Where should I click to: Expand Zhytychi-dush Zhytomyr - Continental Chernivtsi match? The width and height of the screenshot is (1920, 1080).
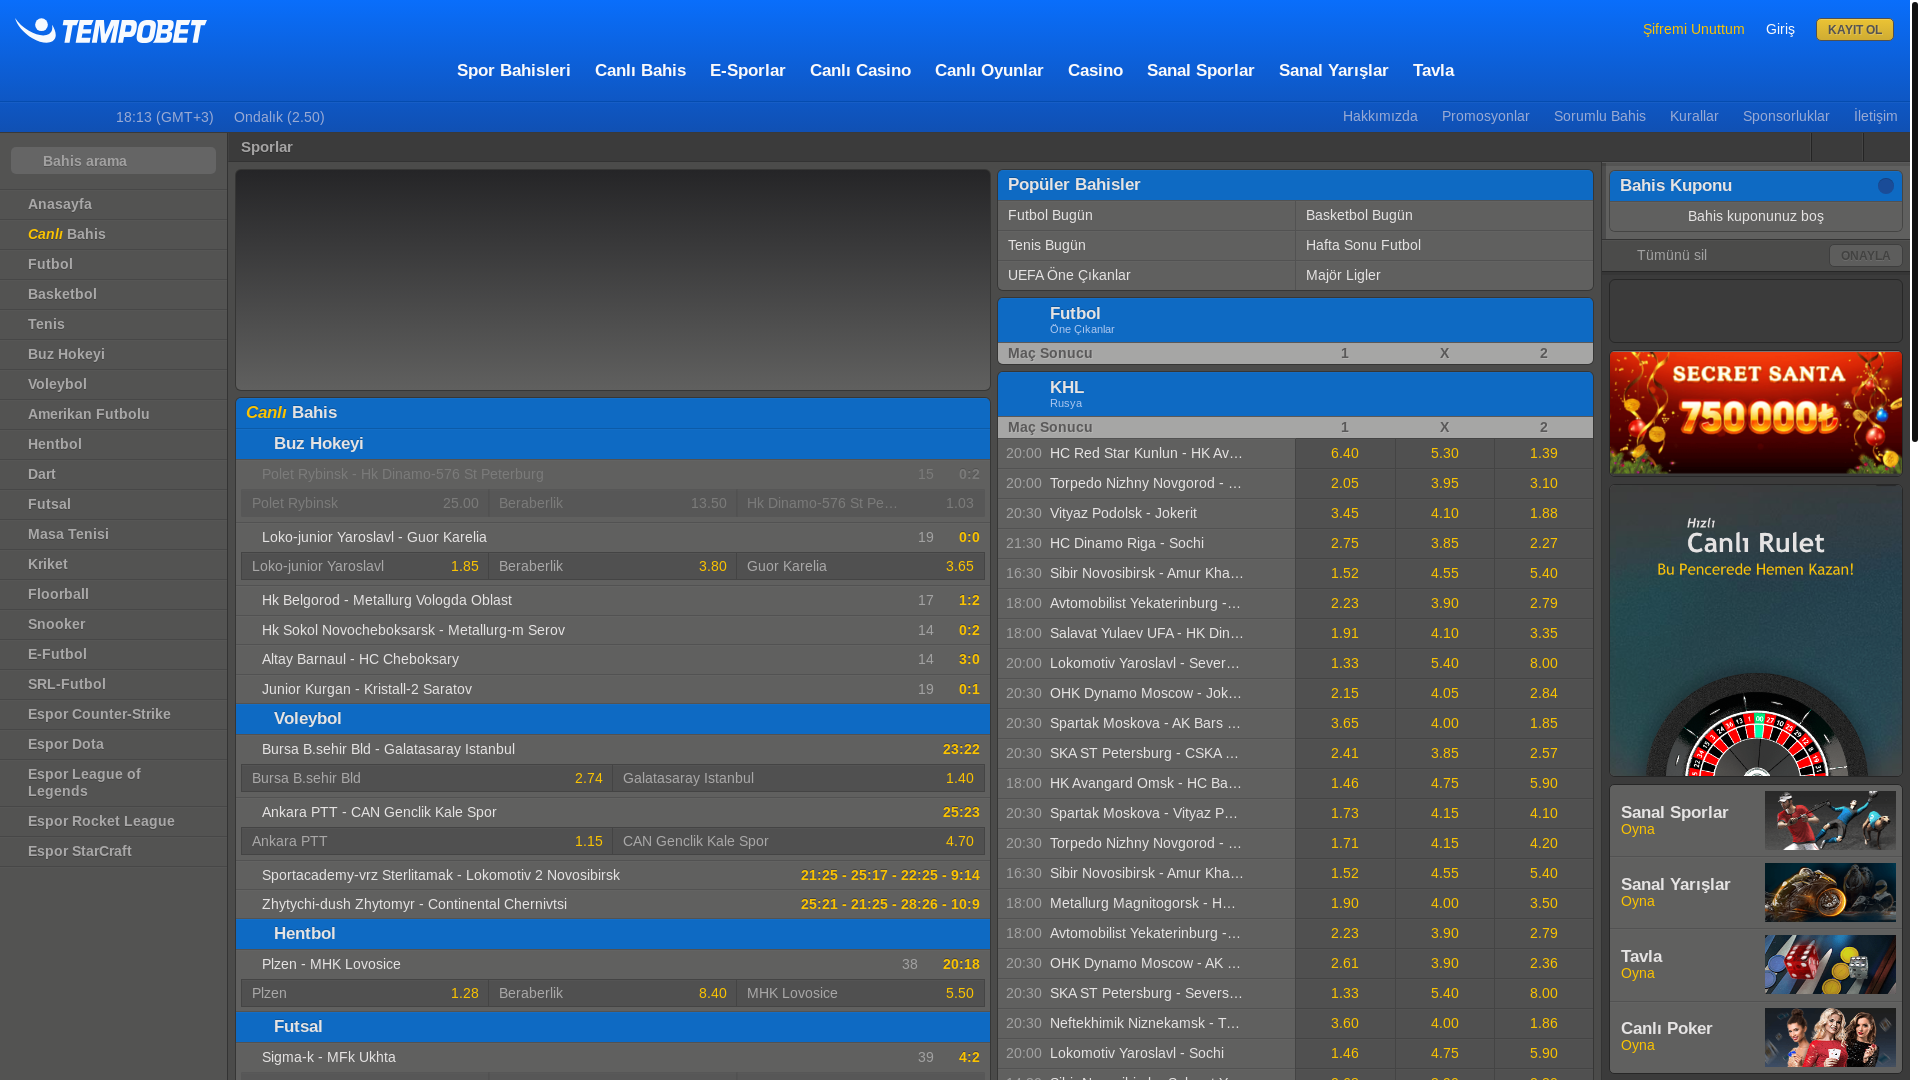[x=613, y=904]
